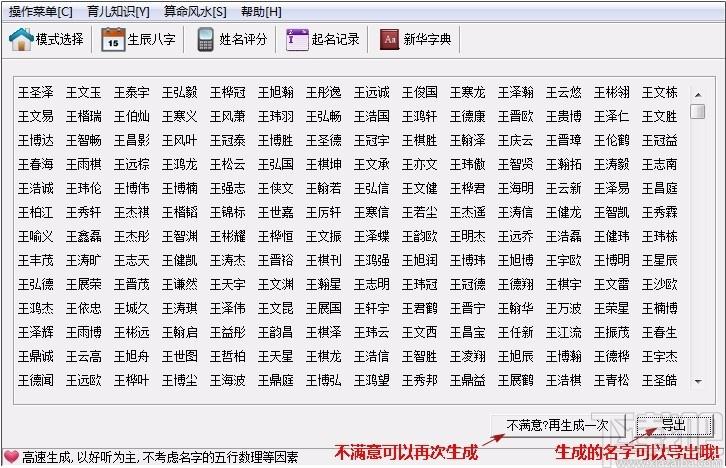Open 新华字典 dictionary icon
726x468 pixels.
pyautogui.click(x=389, y=39)
